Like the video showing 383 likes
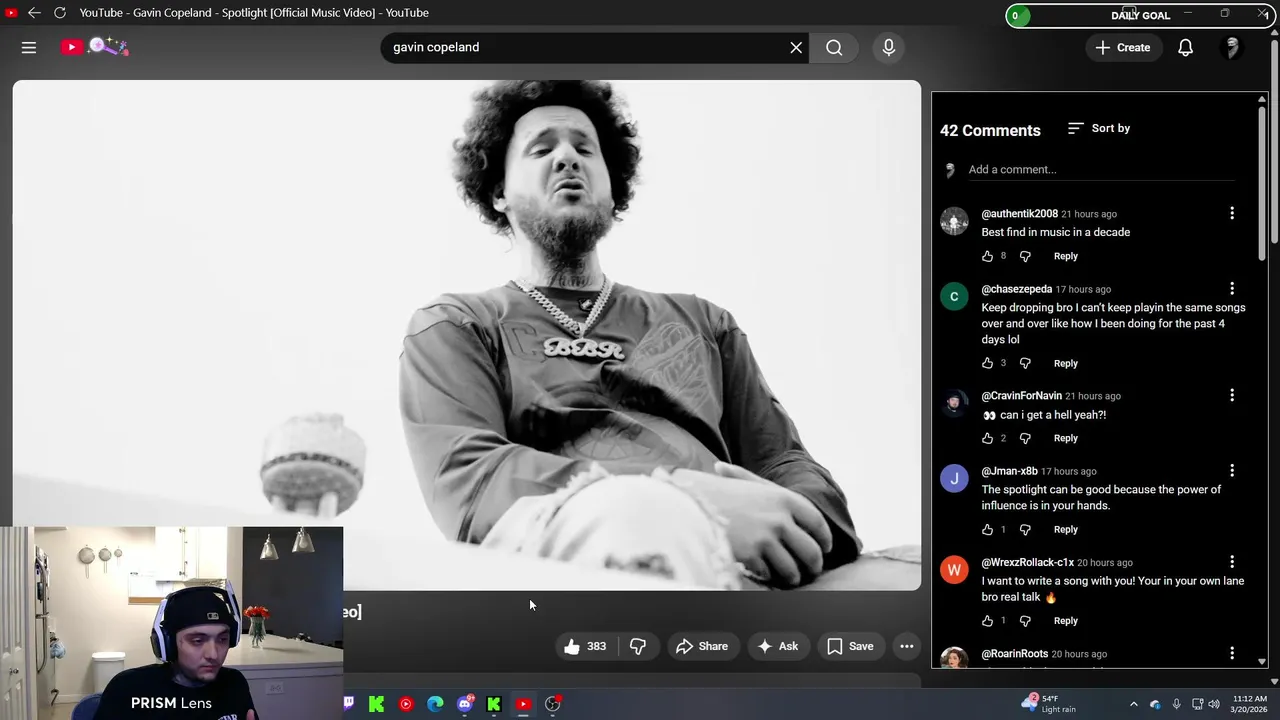1280x720 pixels. [x=585, y=646]
